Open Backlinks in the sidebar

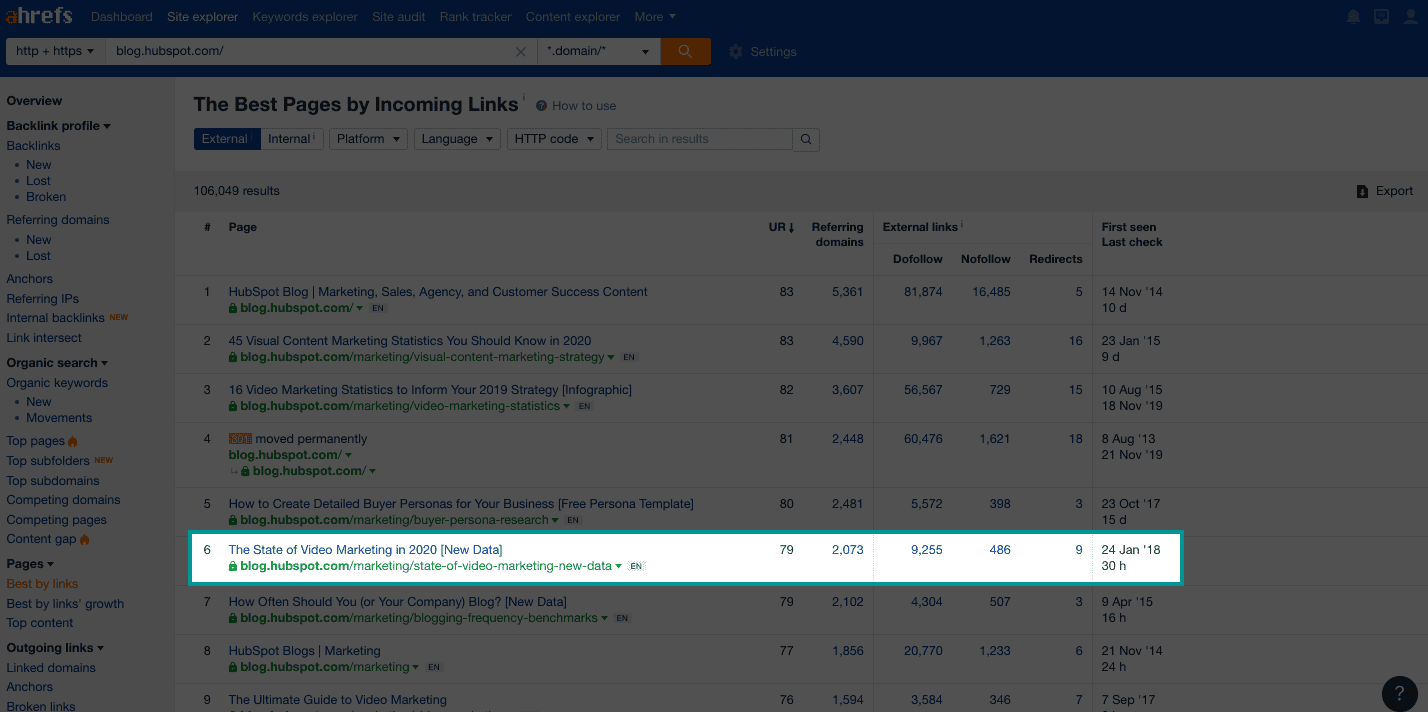click(33, 146)
